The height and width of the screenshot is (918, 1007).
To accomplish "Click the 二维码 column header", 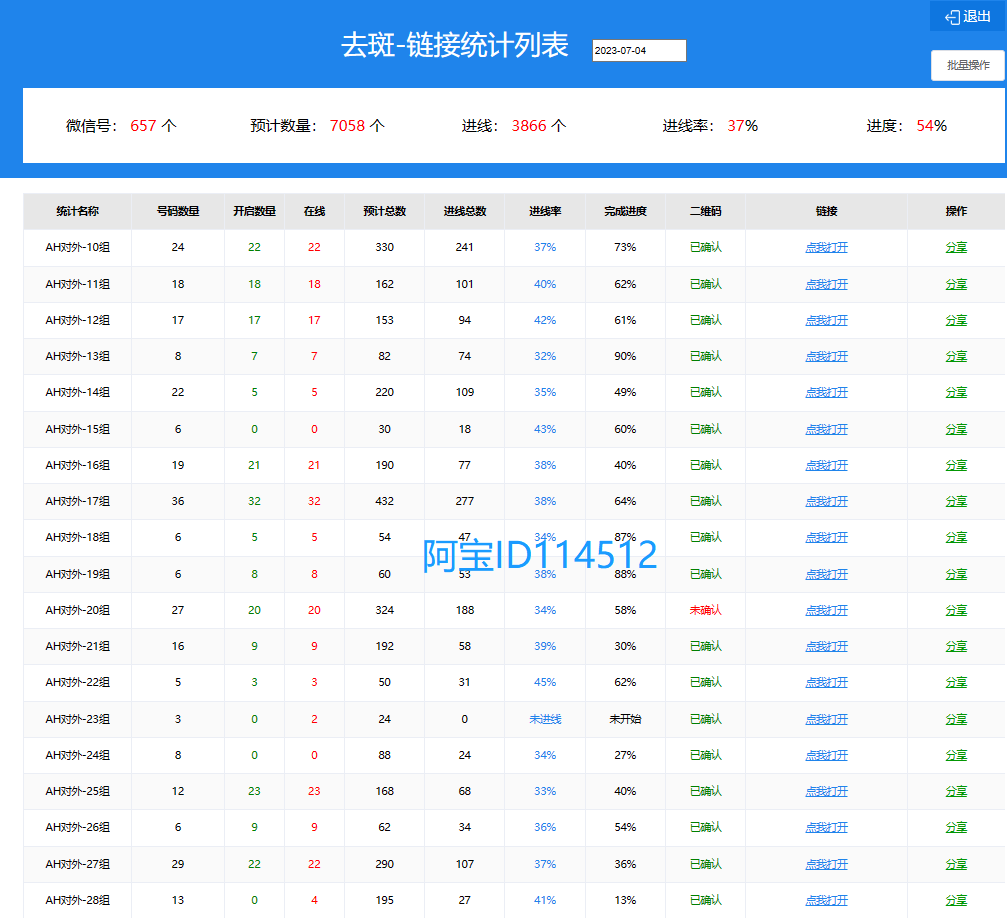I will pyautogui.click(x=705, y=211).
